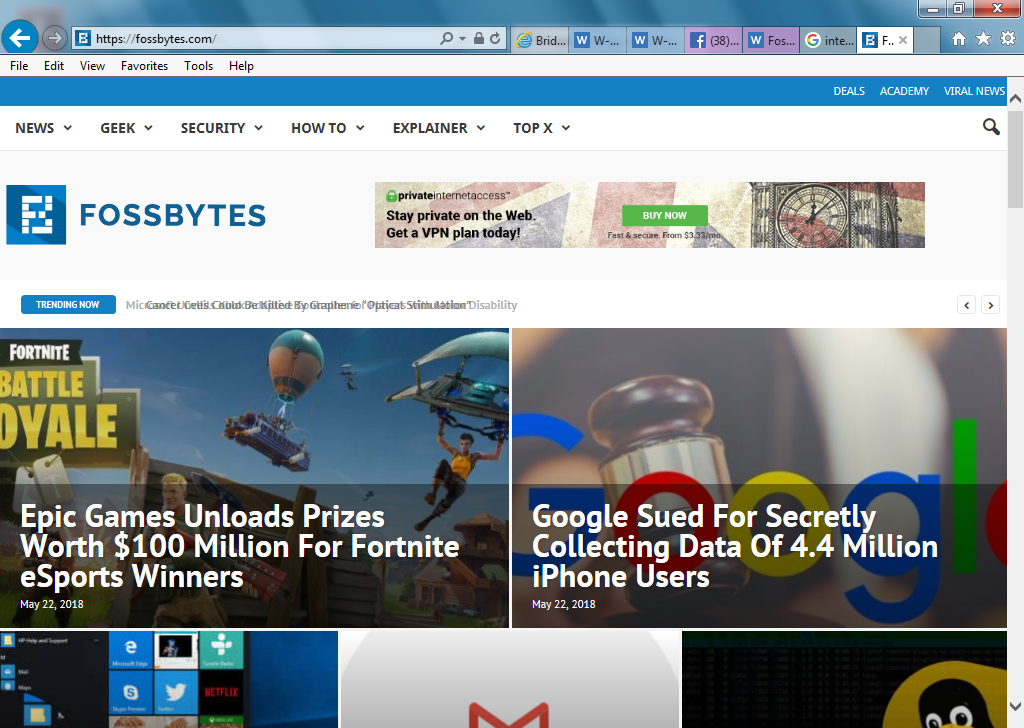Click the page scrollbar up arrow

coord(1016,99)
